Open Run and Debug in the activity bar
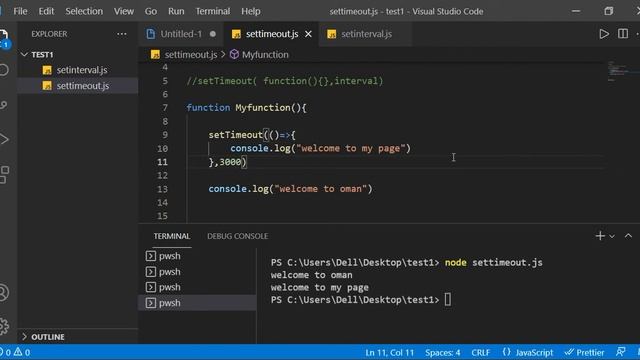Screen dimensions: 640x360 click(x=4, y=140)
